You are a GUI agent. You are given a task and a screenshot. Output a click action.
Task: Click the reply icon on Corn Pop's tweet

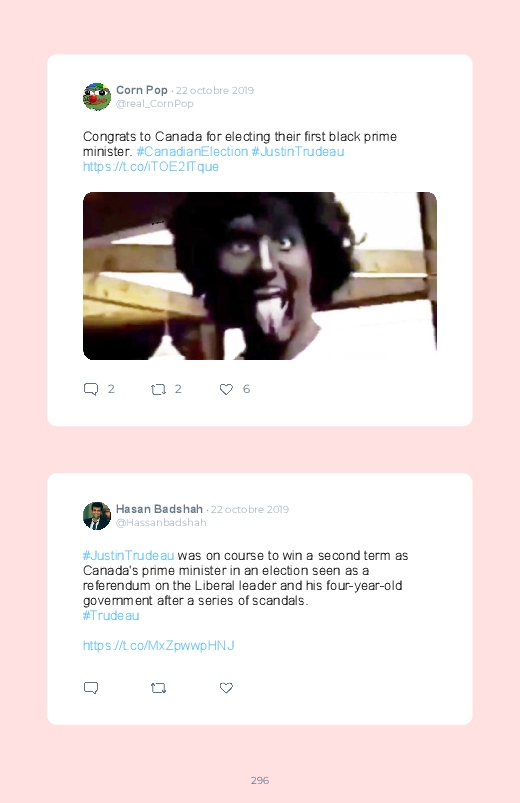click(91, 389)
